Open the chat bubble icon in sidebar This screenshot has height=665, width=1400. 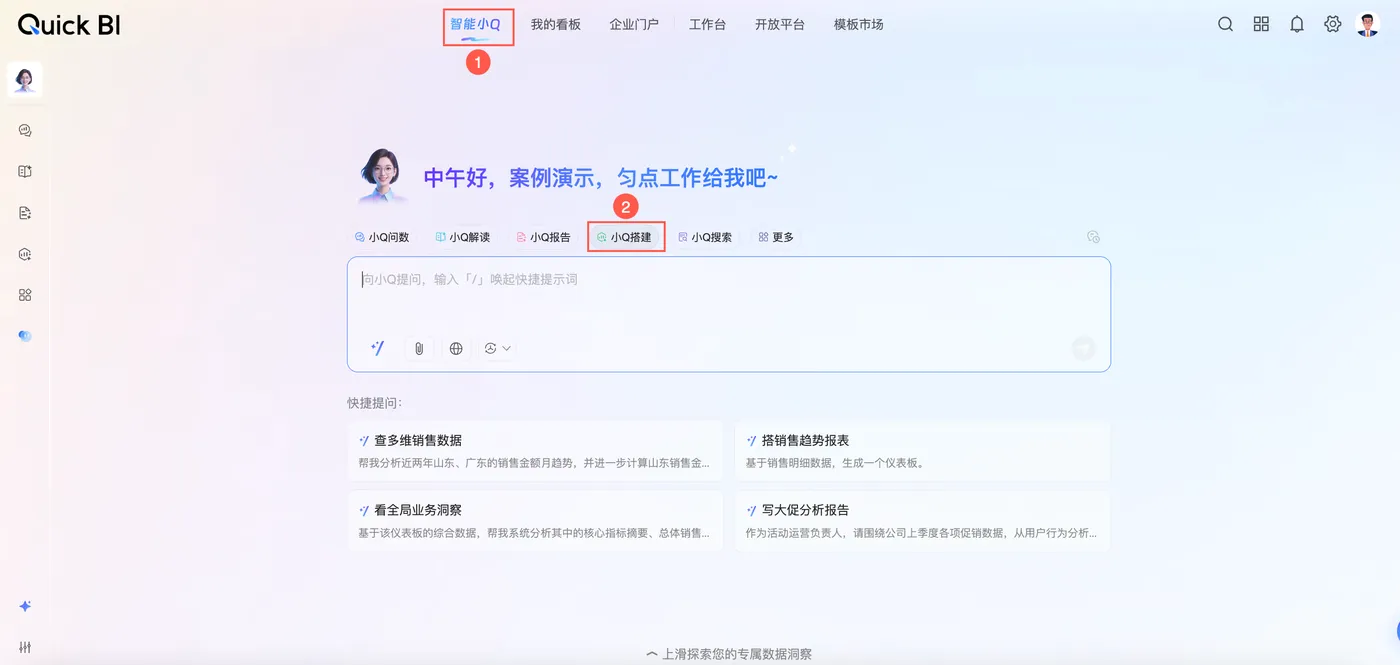click(x=25, y=130)
